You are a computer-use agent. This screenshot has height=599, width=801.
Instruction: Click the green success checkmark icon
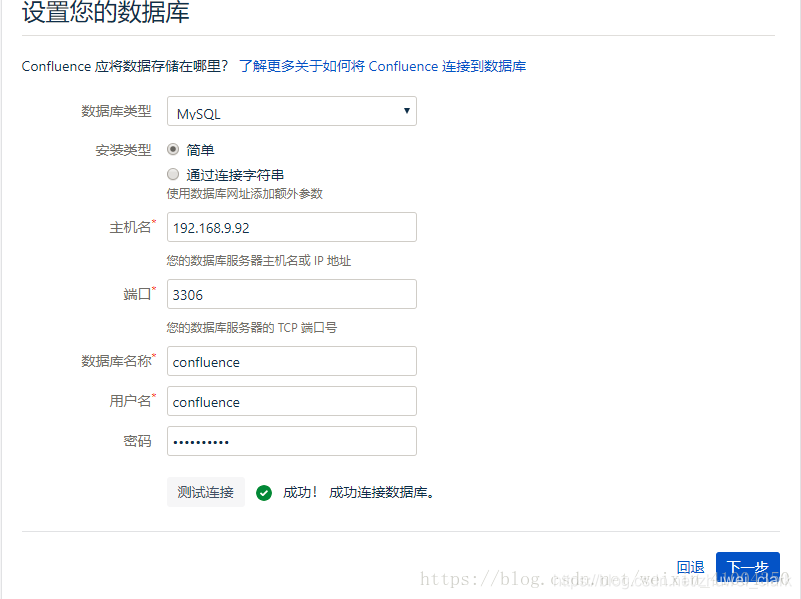point(264,493)
